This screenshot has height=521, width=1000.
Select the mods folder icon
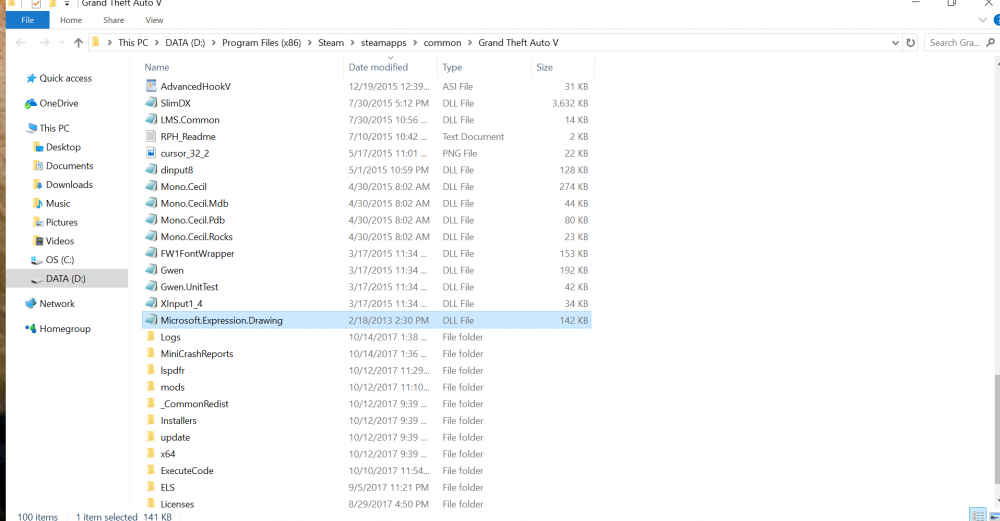tap(151, 386)
